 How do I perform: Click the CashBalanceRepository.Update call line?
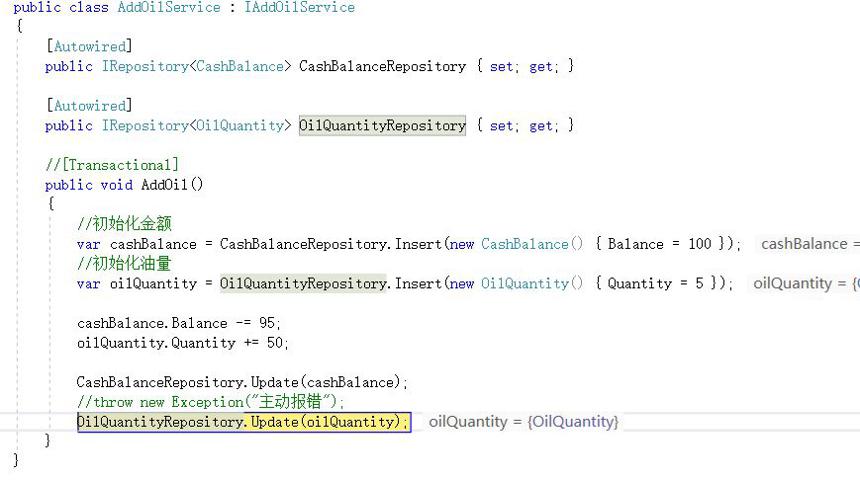tap(242, 382)
